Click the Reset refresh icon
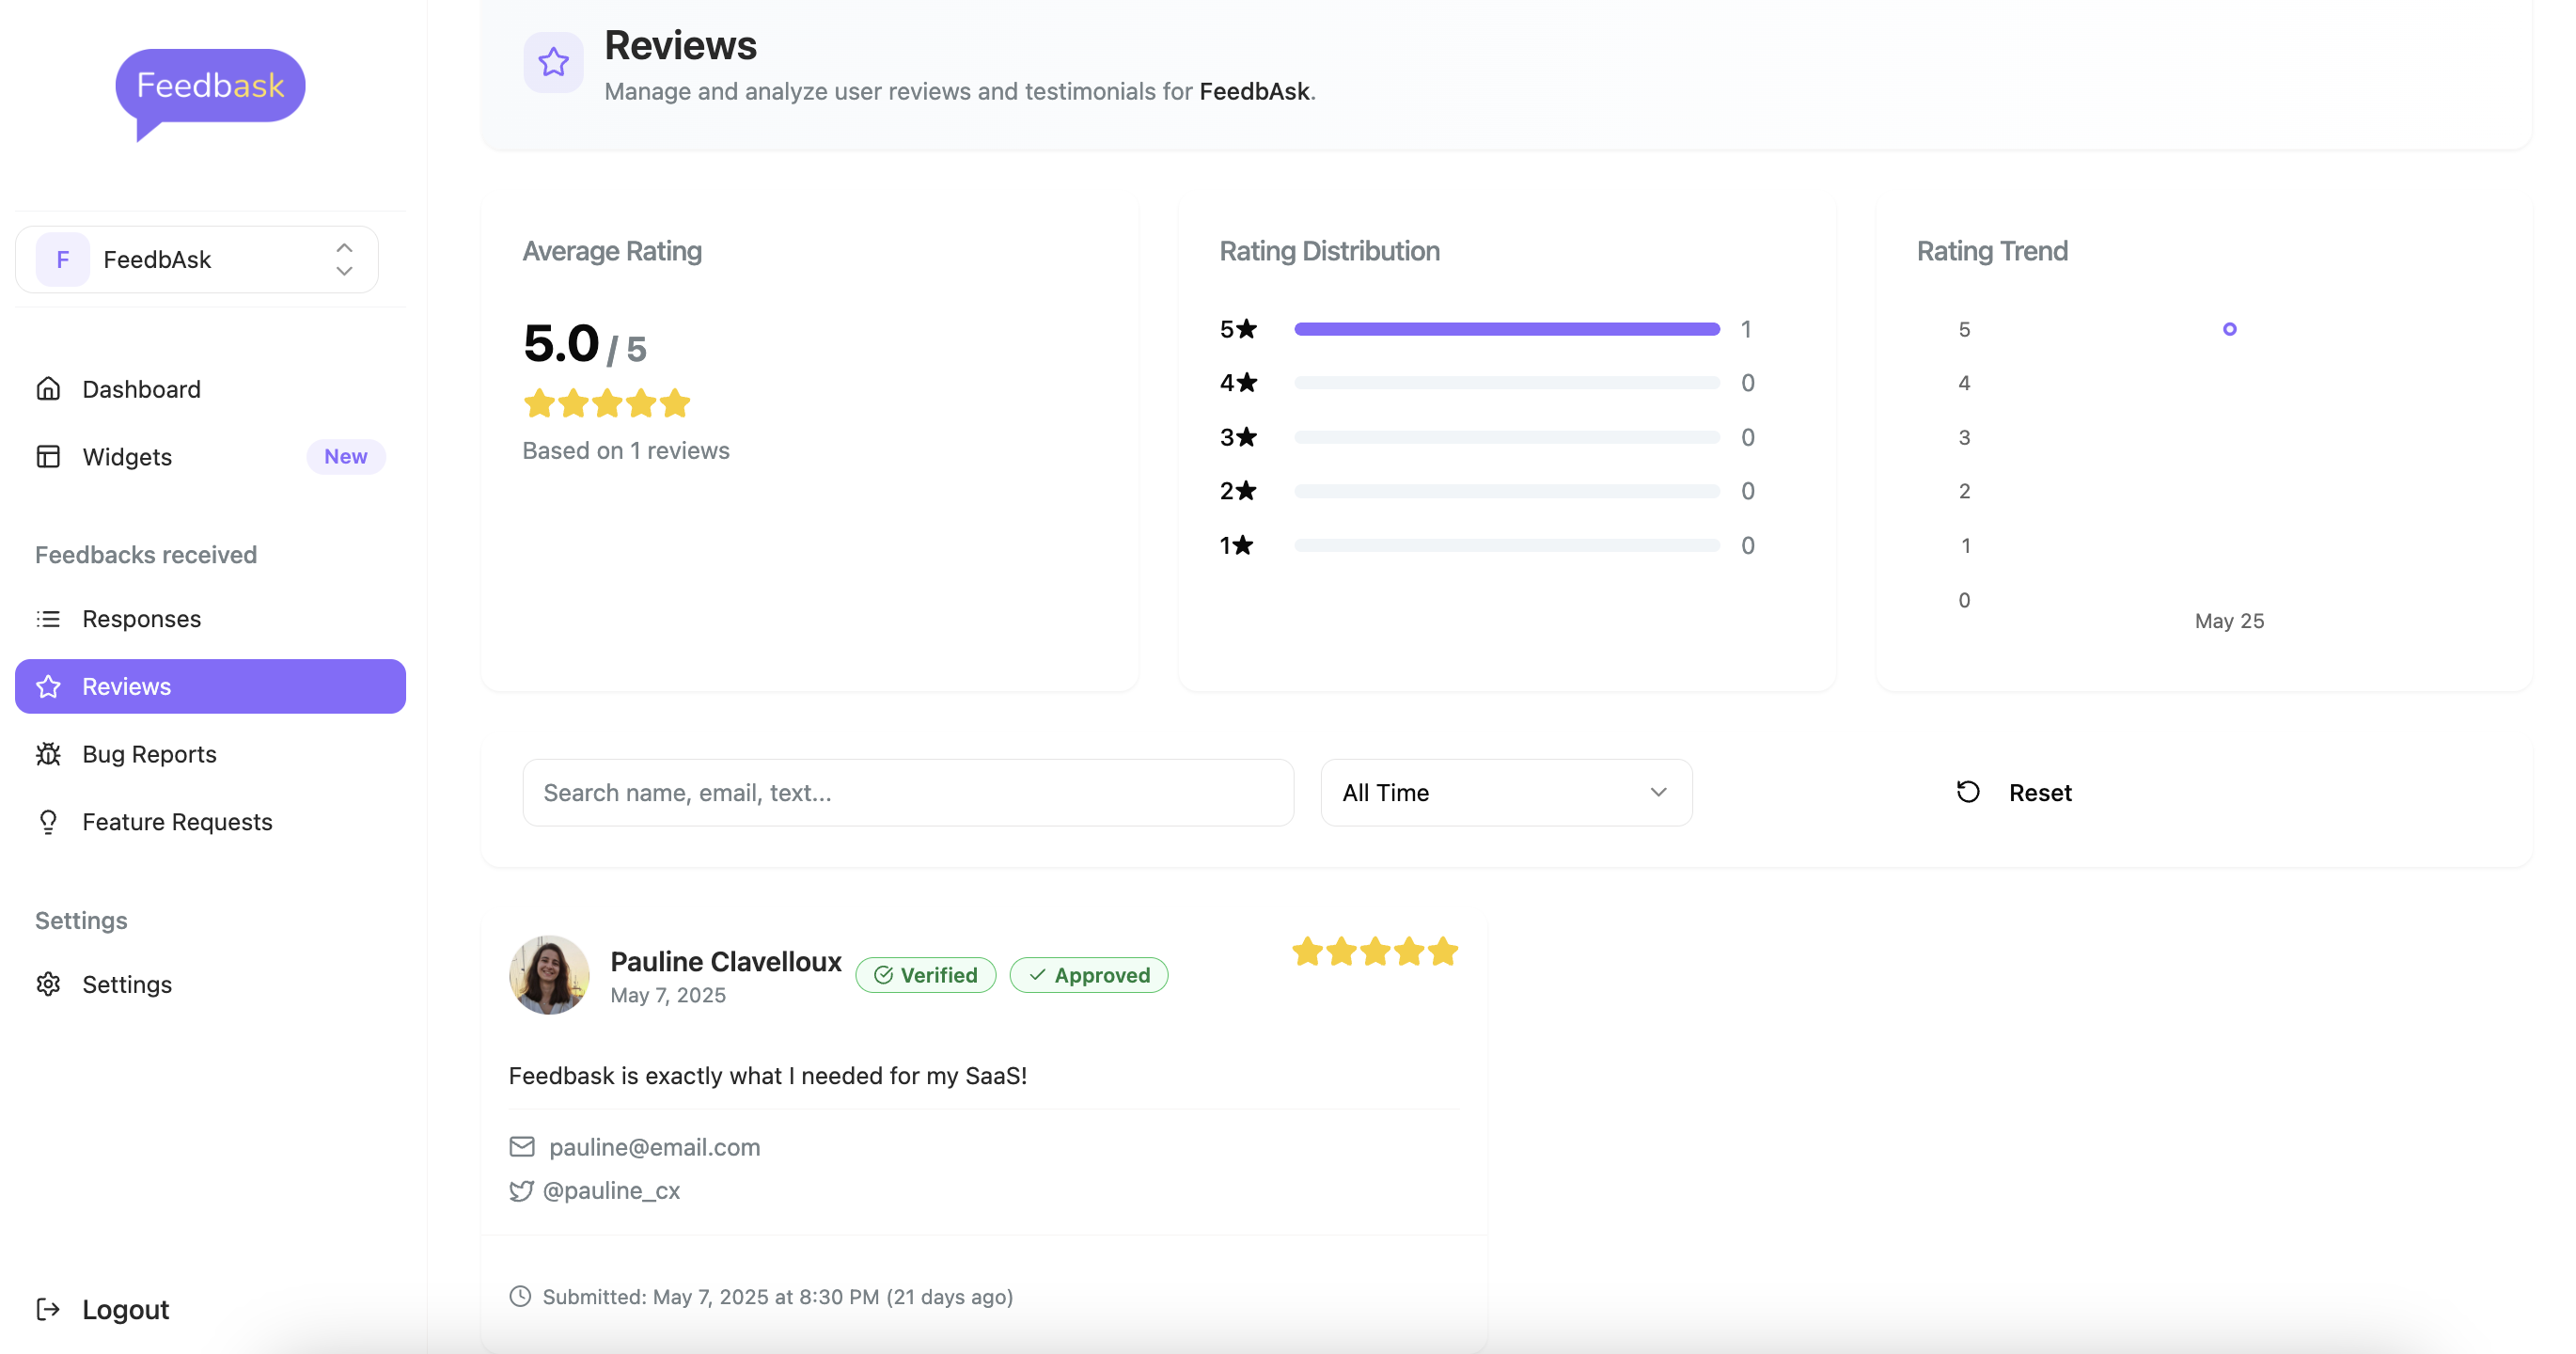Image resolution: width=2576 pixels, height=1354 pixels. tap(1968, 791)
